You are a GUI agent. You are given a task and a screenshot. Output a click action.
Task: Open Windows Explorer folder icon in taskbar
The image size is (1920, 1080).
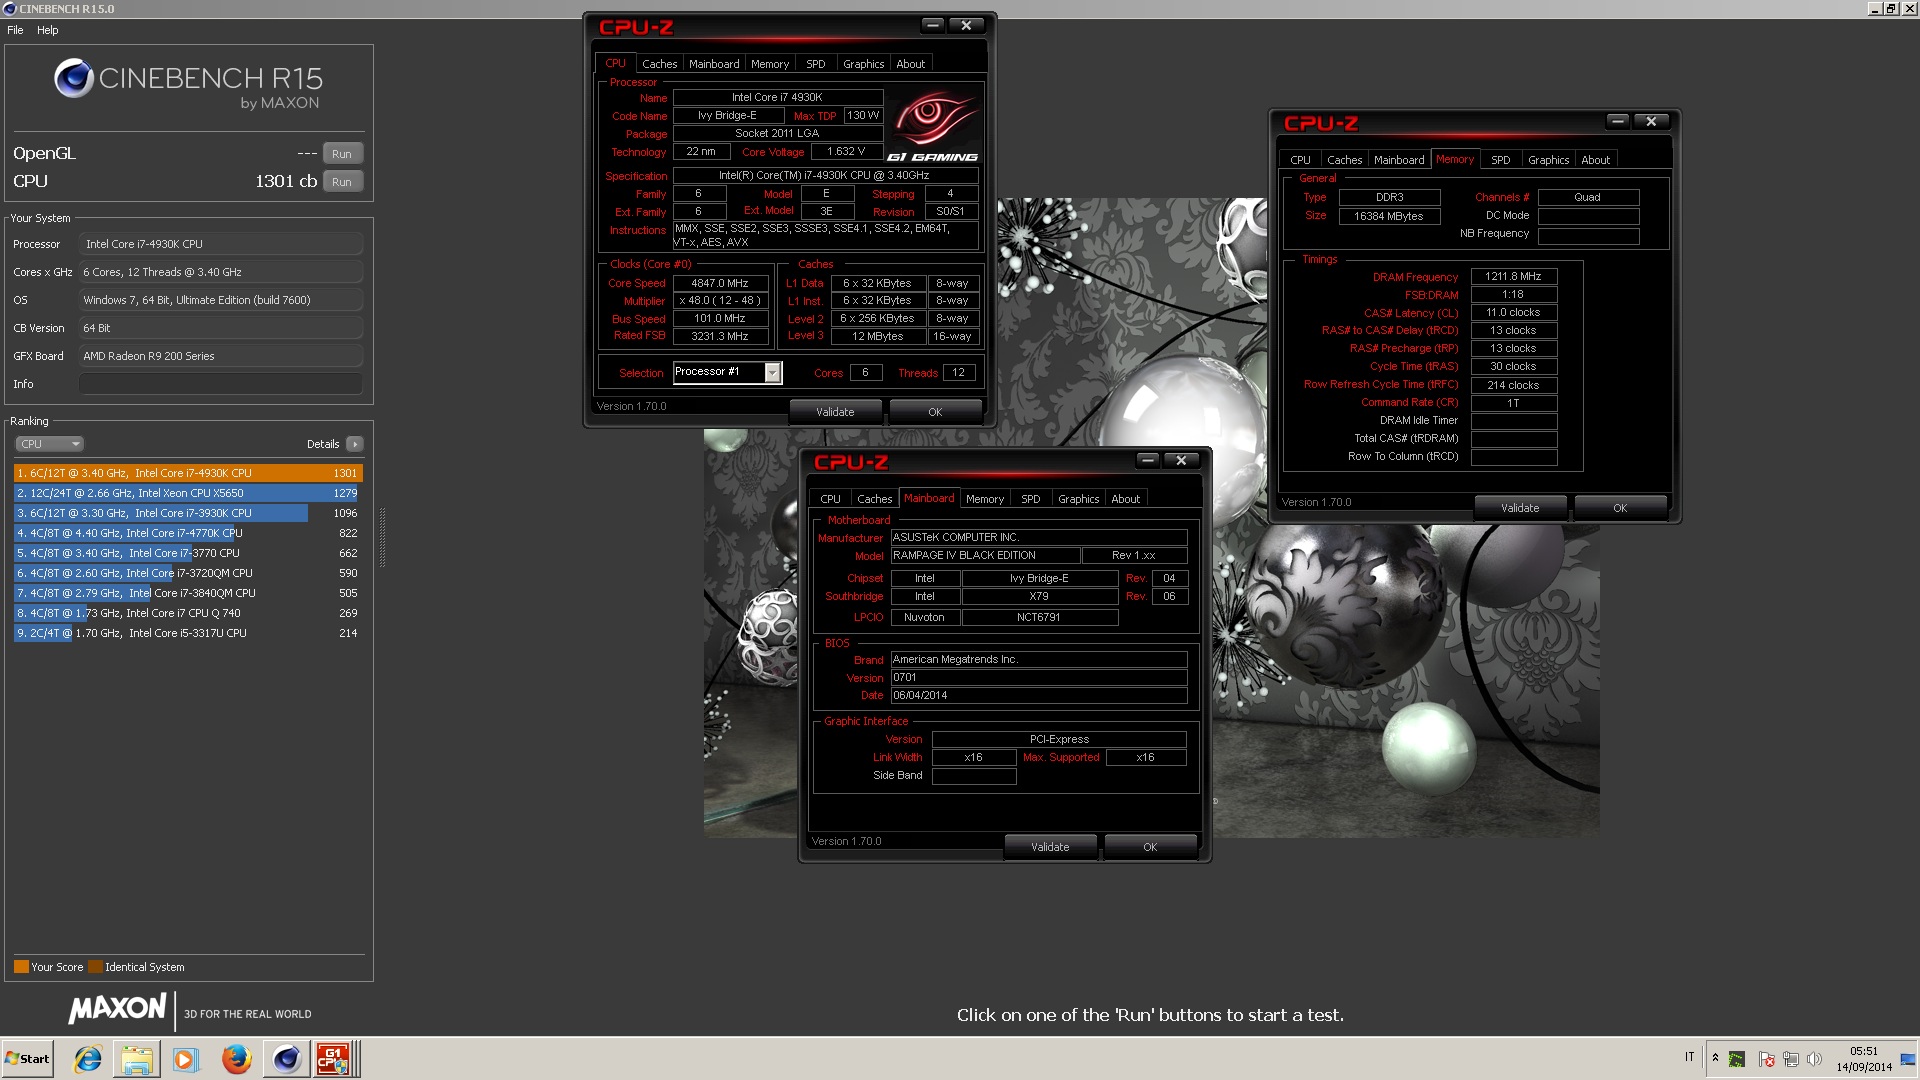coord(137,1059)
